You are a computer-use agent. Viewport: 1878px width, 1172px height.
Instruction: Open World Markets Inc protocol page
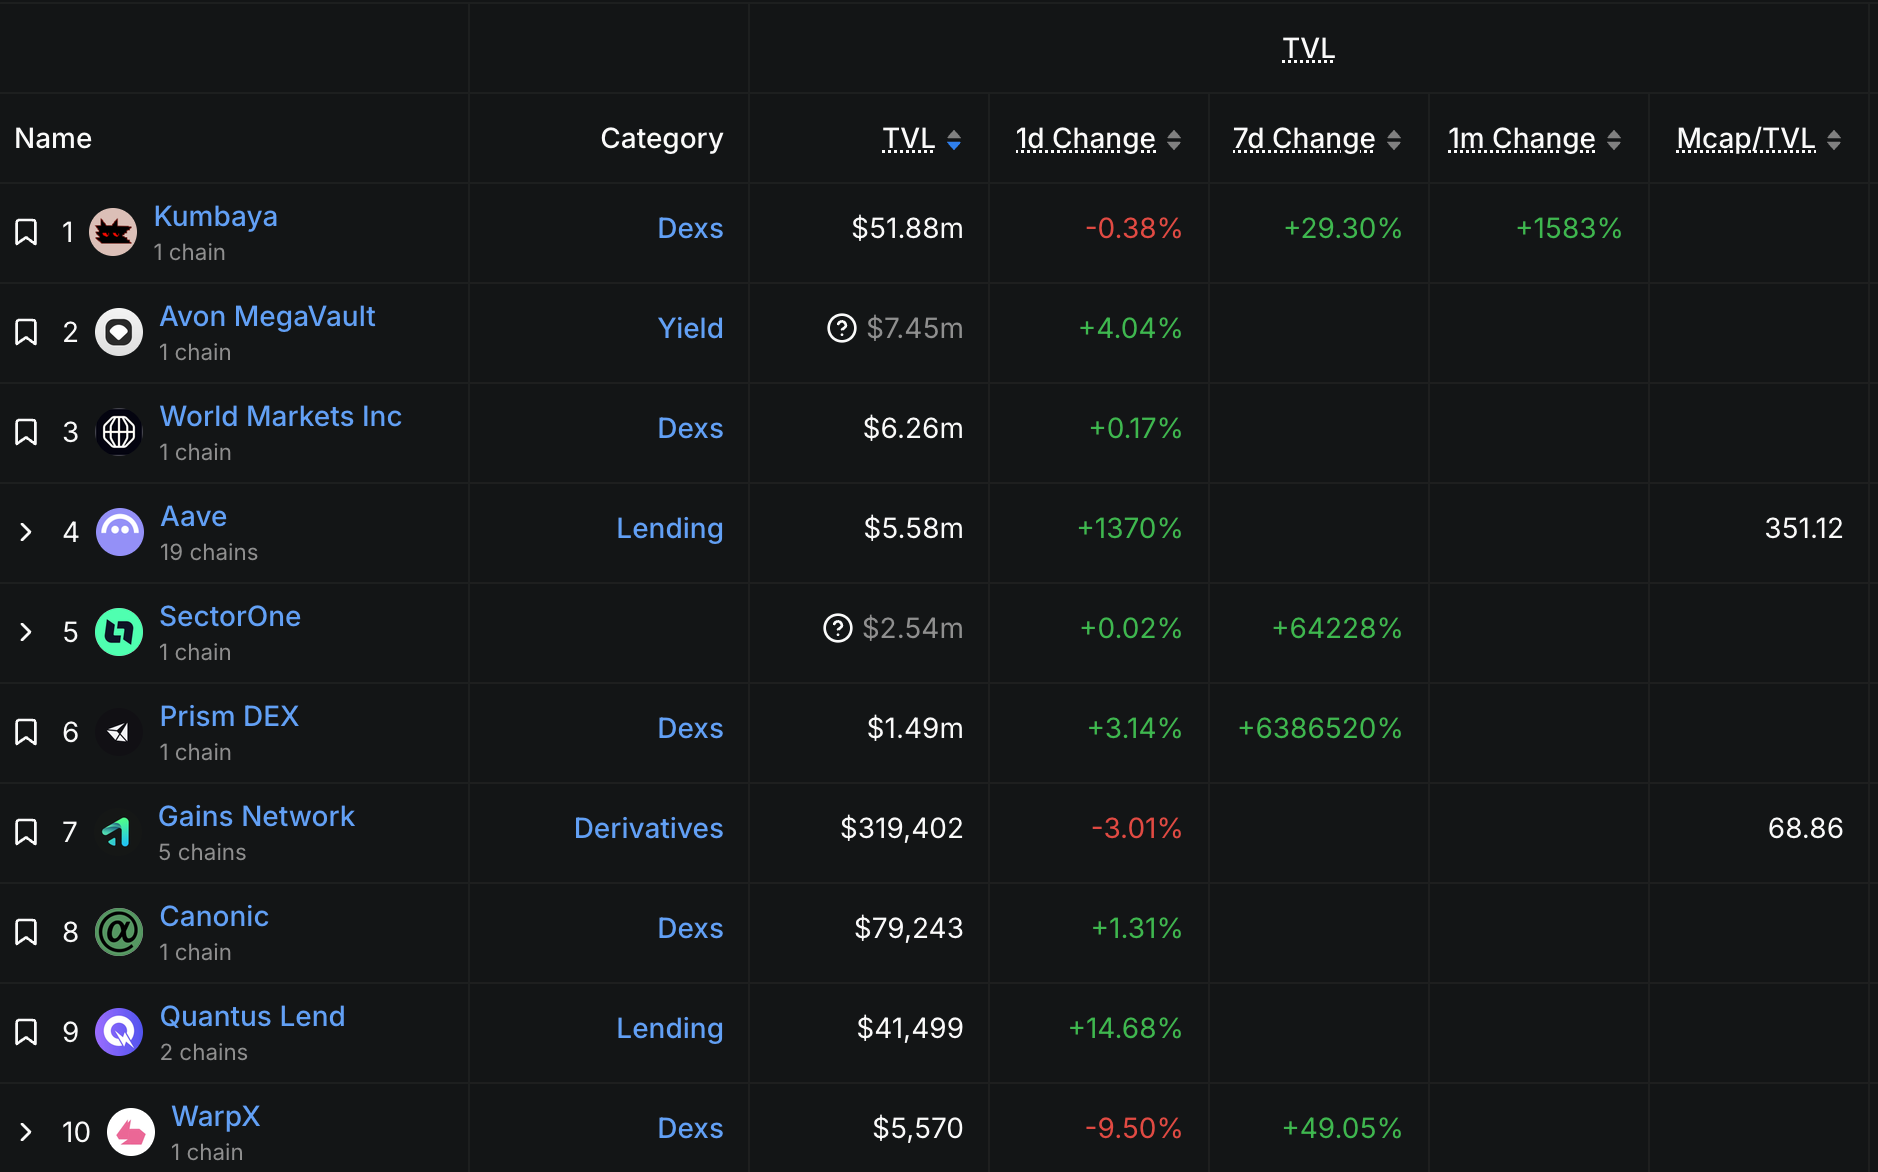point(281,416)
